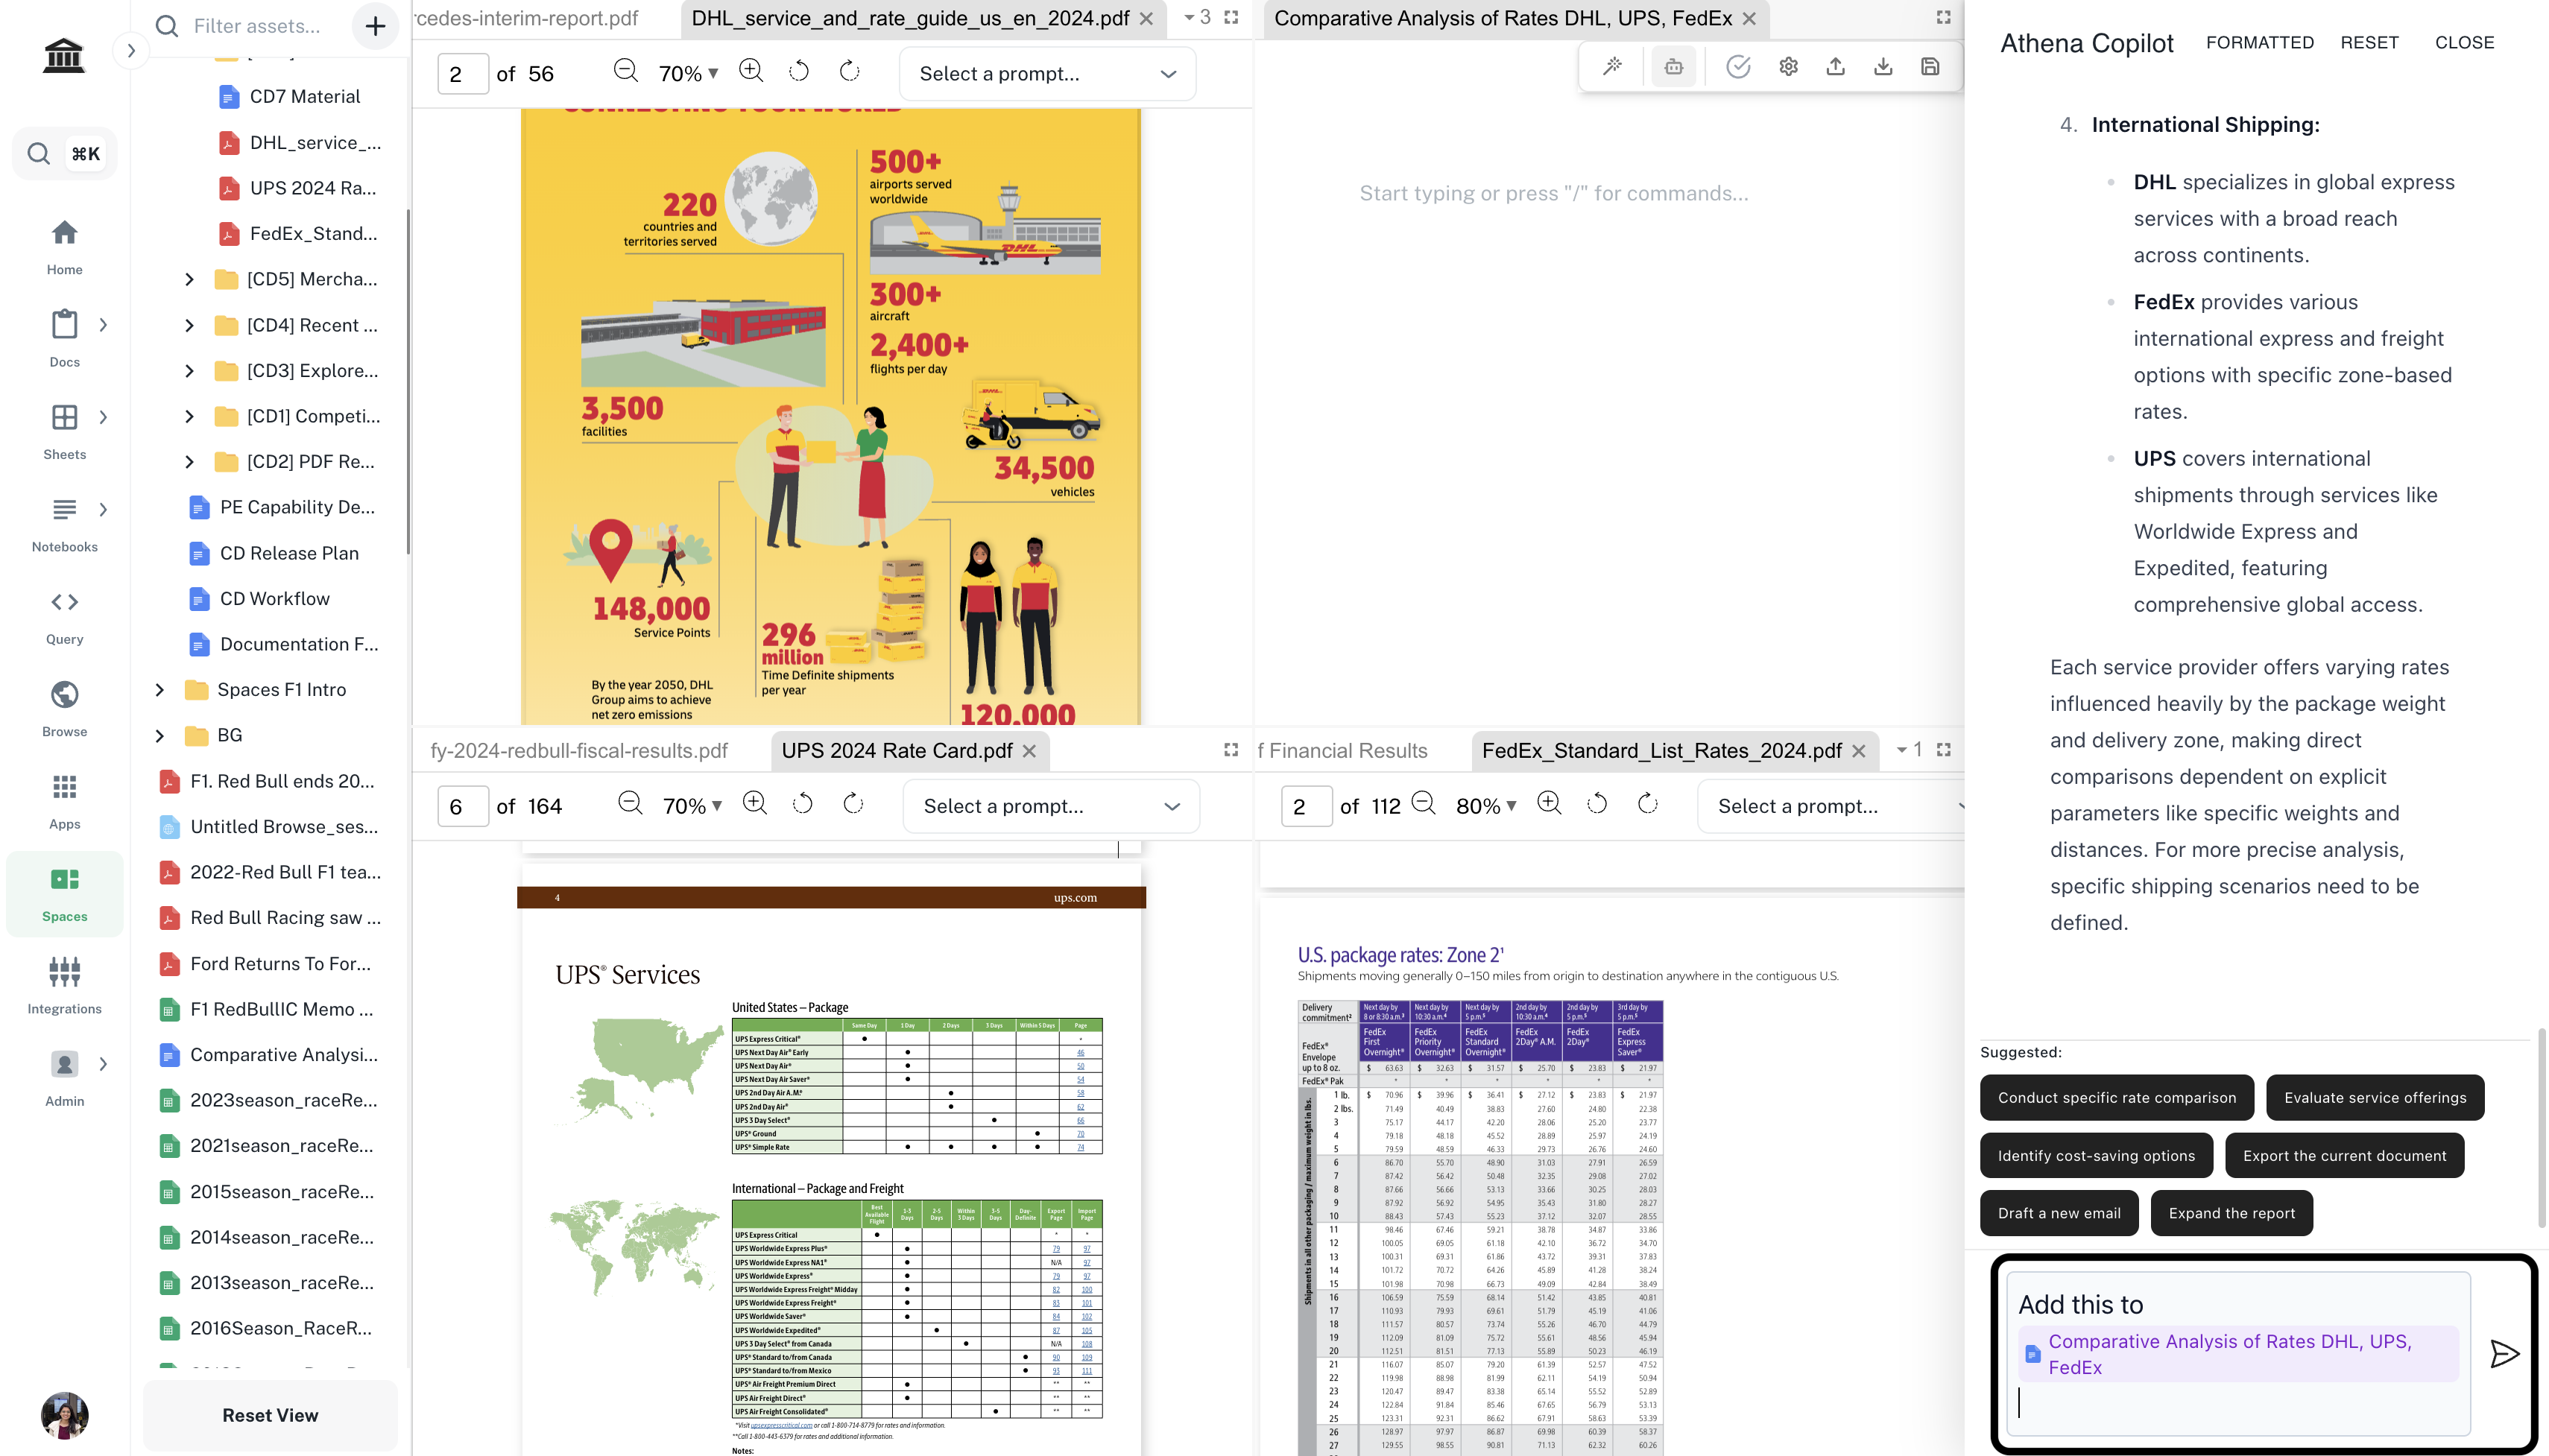Open the UPS 2024 Ra... file in tree
The width and height of the screenshot is (2549, 1456).
297,188
